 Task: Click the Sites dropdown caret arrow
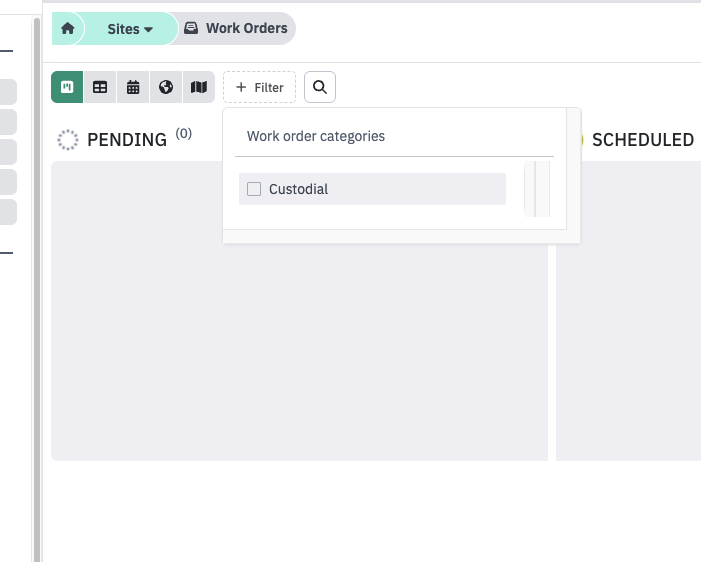click(x=148, y=30)
